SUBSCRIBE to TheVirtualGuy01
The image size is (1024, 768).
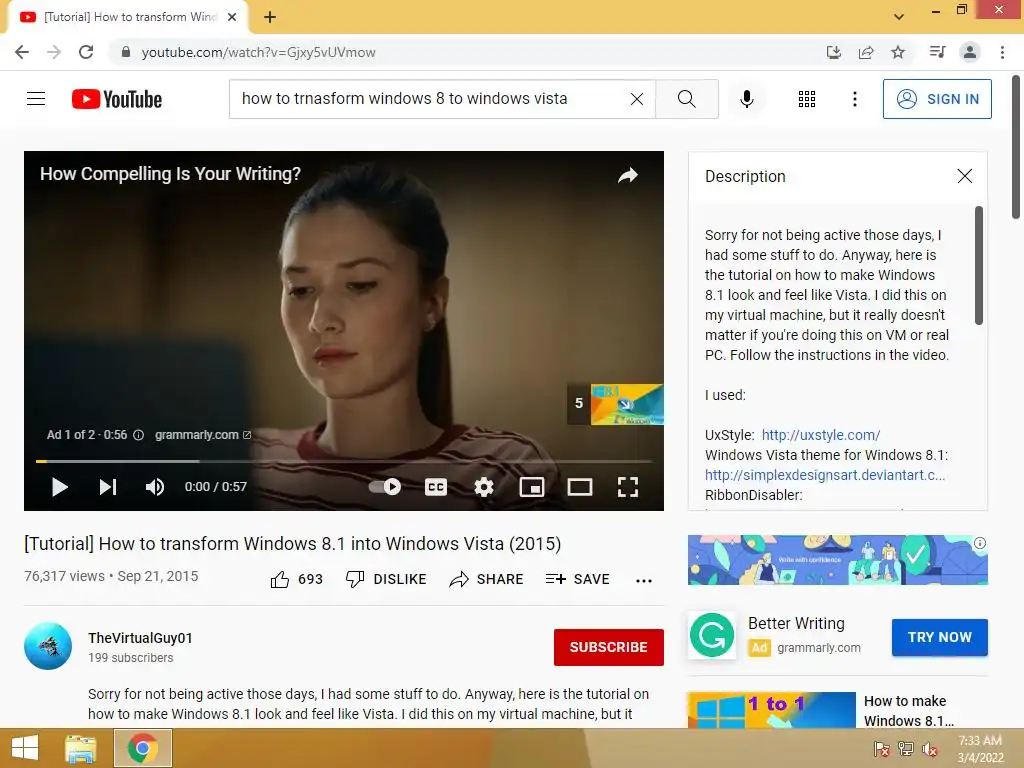click(609, 647)
